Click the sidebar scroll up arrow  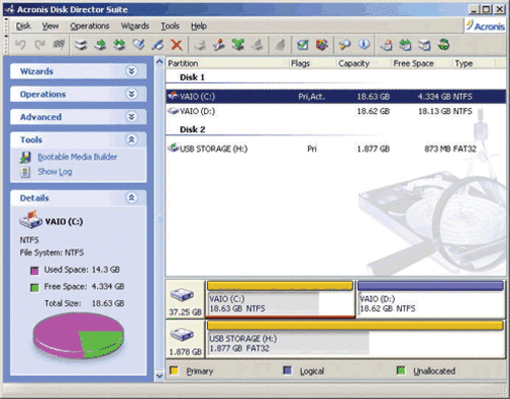tap(160, 62)
